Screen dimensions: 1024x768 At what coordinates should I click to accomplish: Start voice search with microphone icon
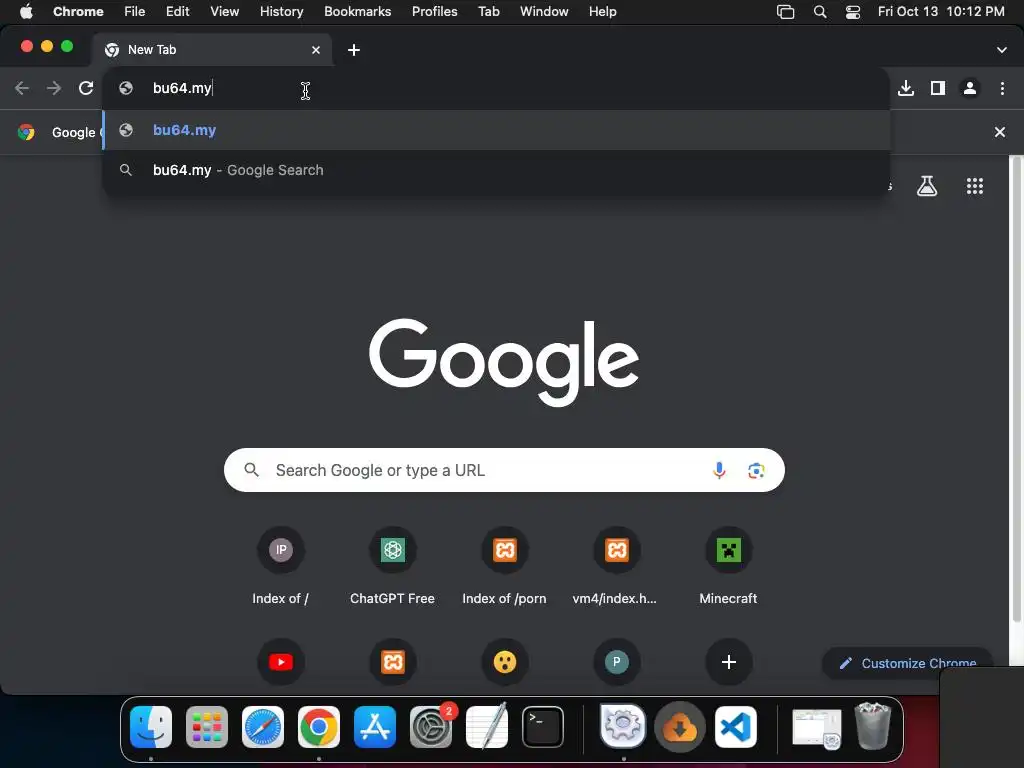point(719,470)
